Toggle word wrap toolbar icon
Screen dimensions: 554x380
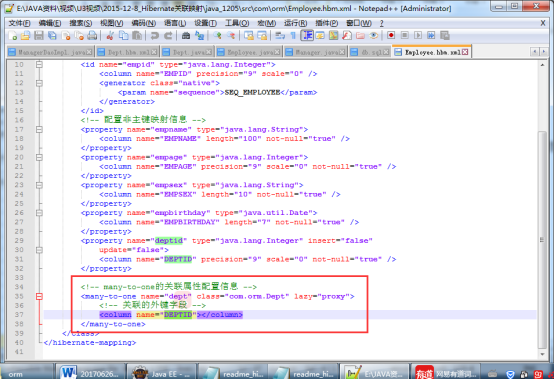280,36
